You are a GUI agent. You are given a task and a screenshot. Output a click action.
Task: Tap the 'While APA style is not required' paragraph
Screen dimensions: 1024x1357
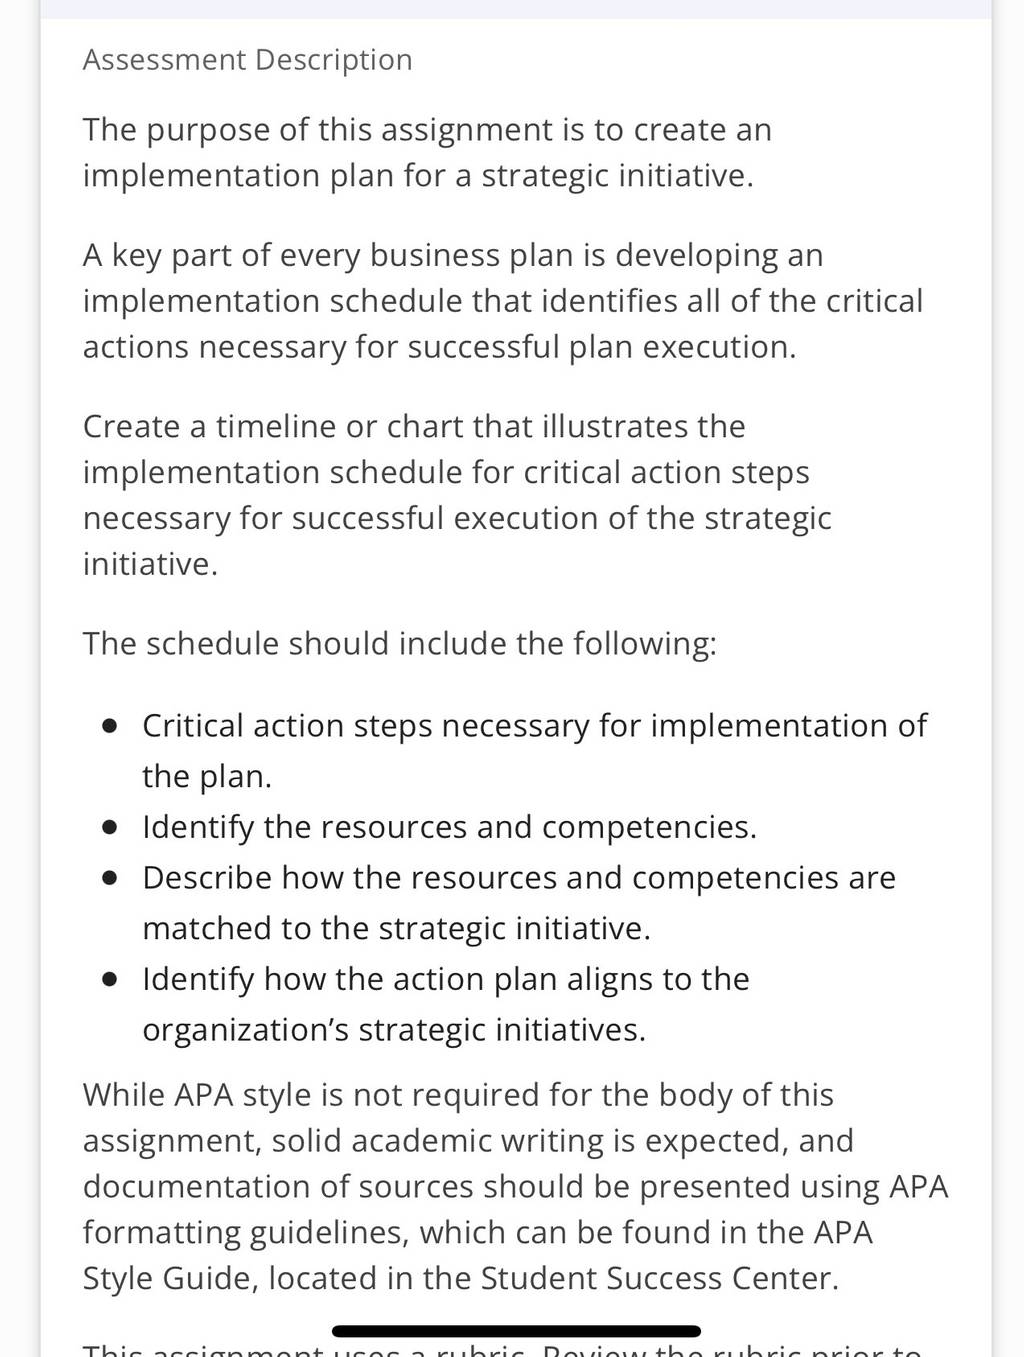(515, 1186)
